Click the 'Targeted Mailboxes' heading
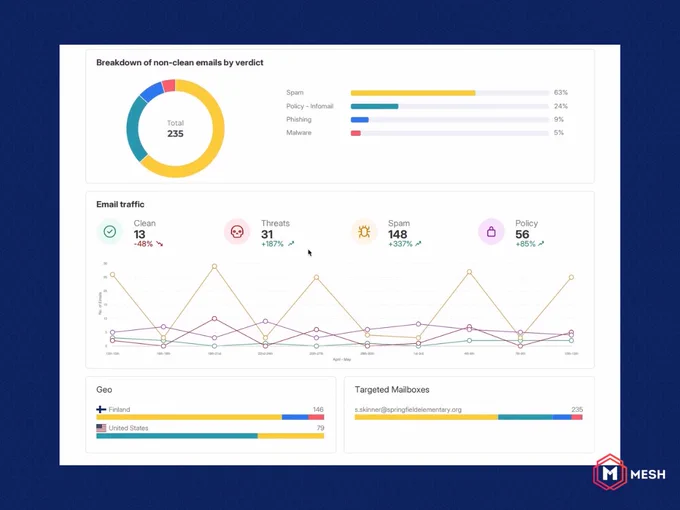Image resolution: width=680 pixels, height=510 pixels. pyautogui.click(x=392, y=389)
